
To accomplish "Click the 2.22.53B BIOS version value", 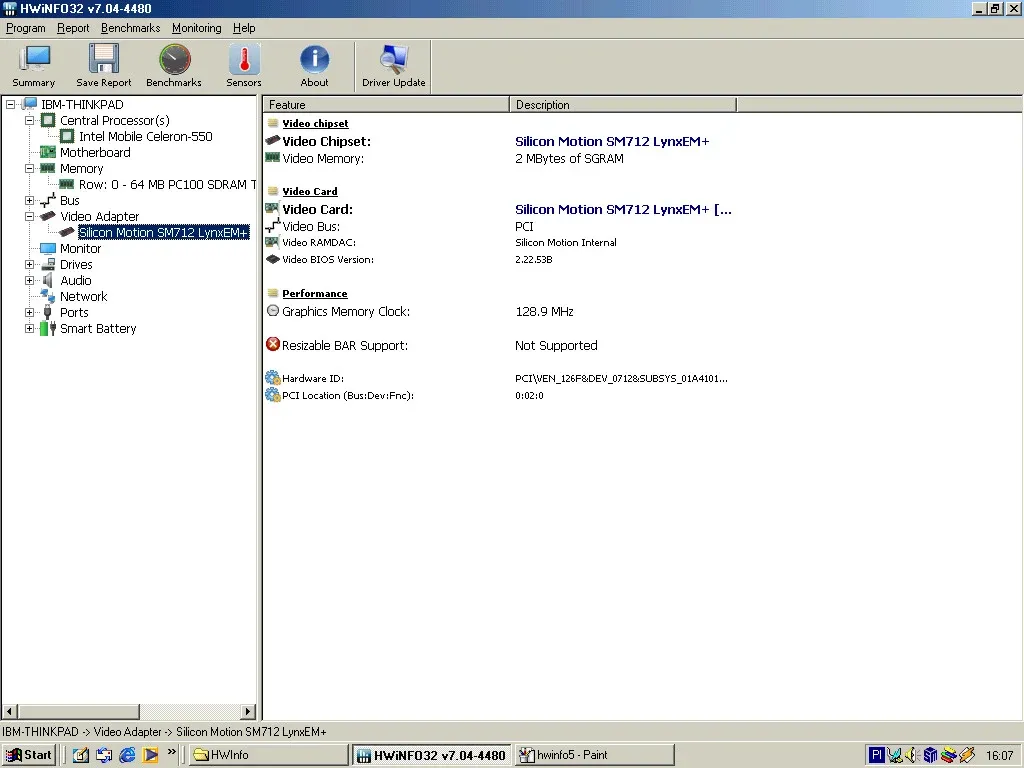I will tap(534, 259).
